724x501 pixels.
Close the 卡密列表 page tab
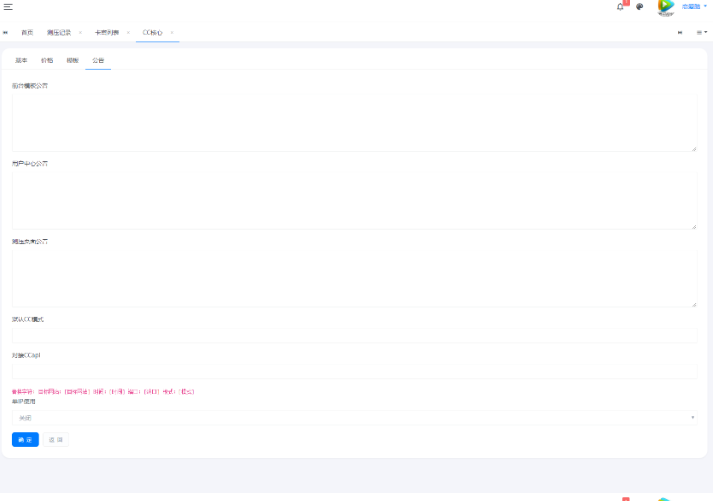[x=128, y=32]
